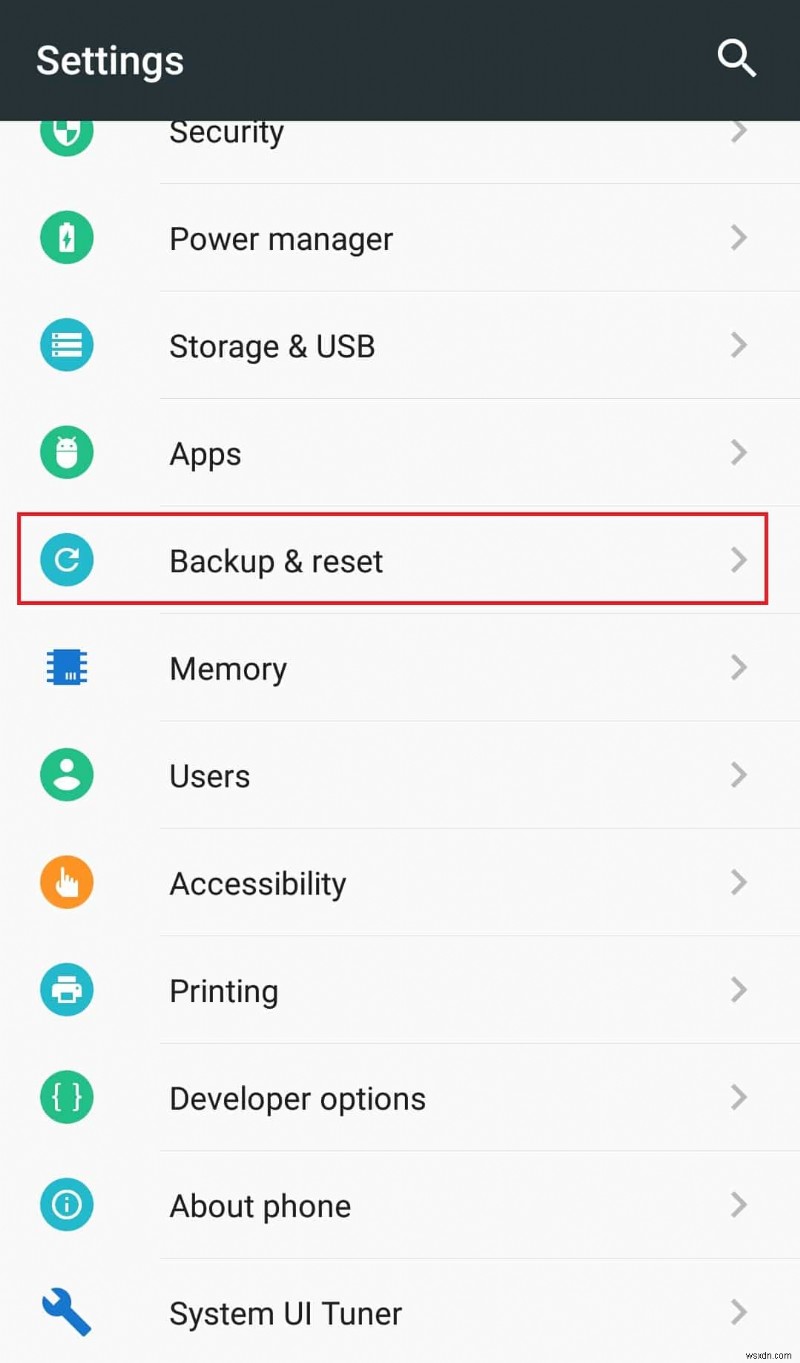Tap the search magnifier icon
800x1363 pixels.
[x=736, y=59]
